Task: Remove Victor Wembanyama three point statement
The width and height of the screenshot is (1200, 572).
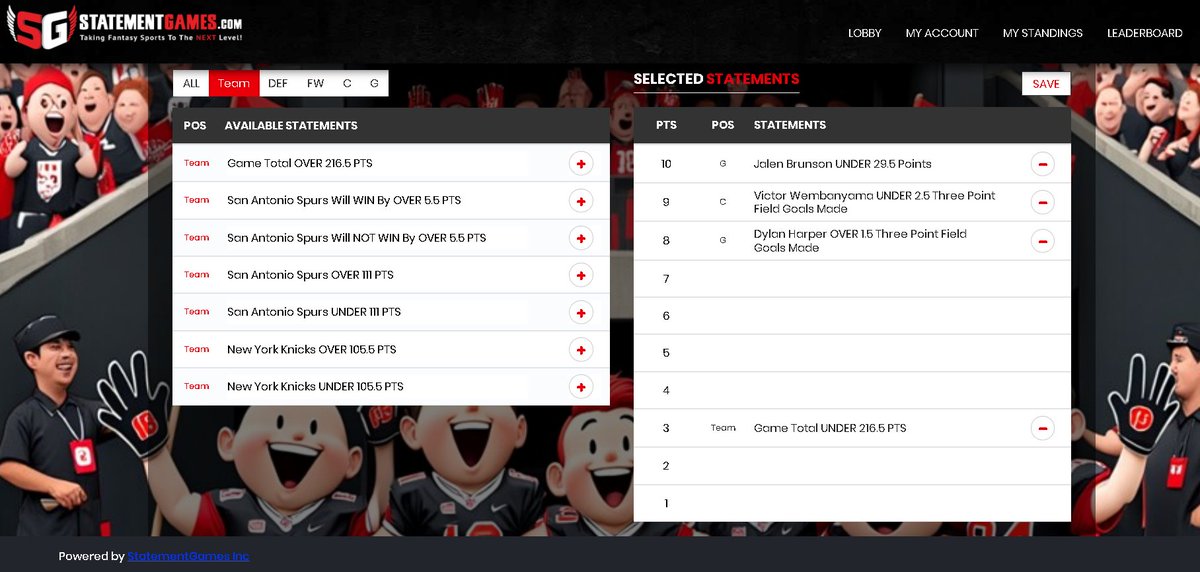Action: coord(1042,202)
